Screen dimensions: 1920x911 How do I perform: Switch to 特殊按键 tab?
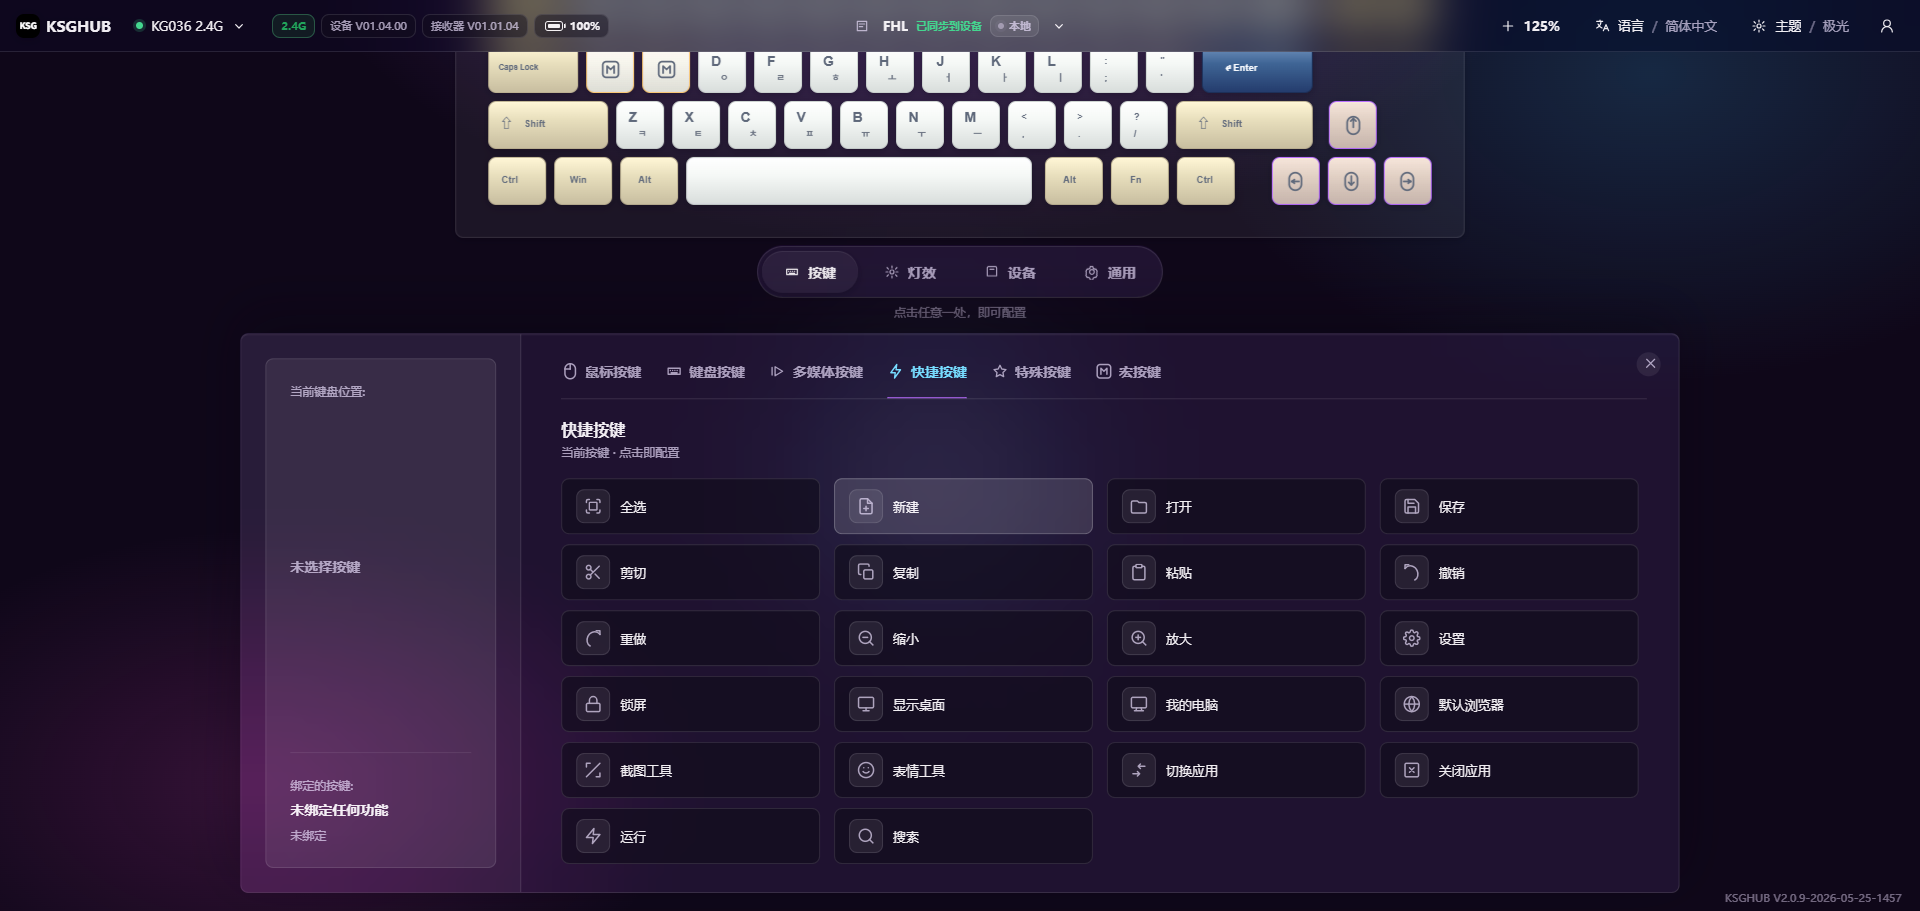pyautogui.click(x=1031, y=372)
